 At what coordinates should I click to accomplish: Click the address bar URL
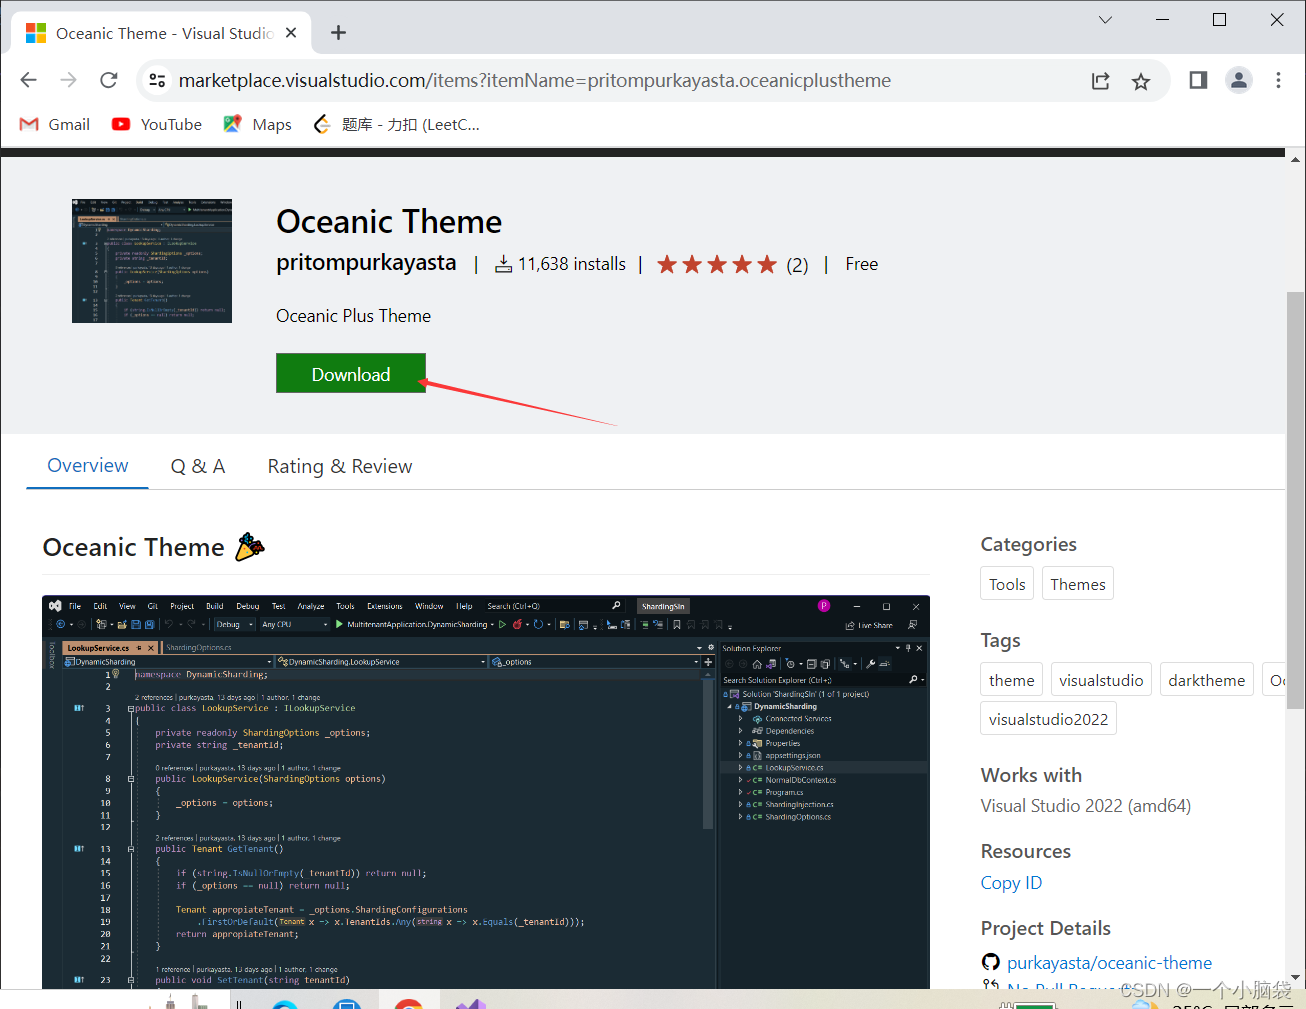tap(535, 80)
